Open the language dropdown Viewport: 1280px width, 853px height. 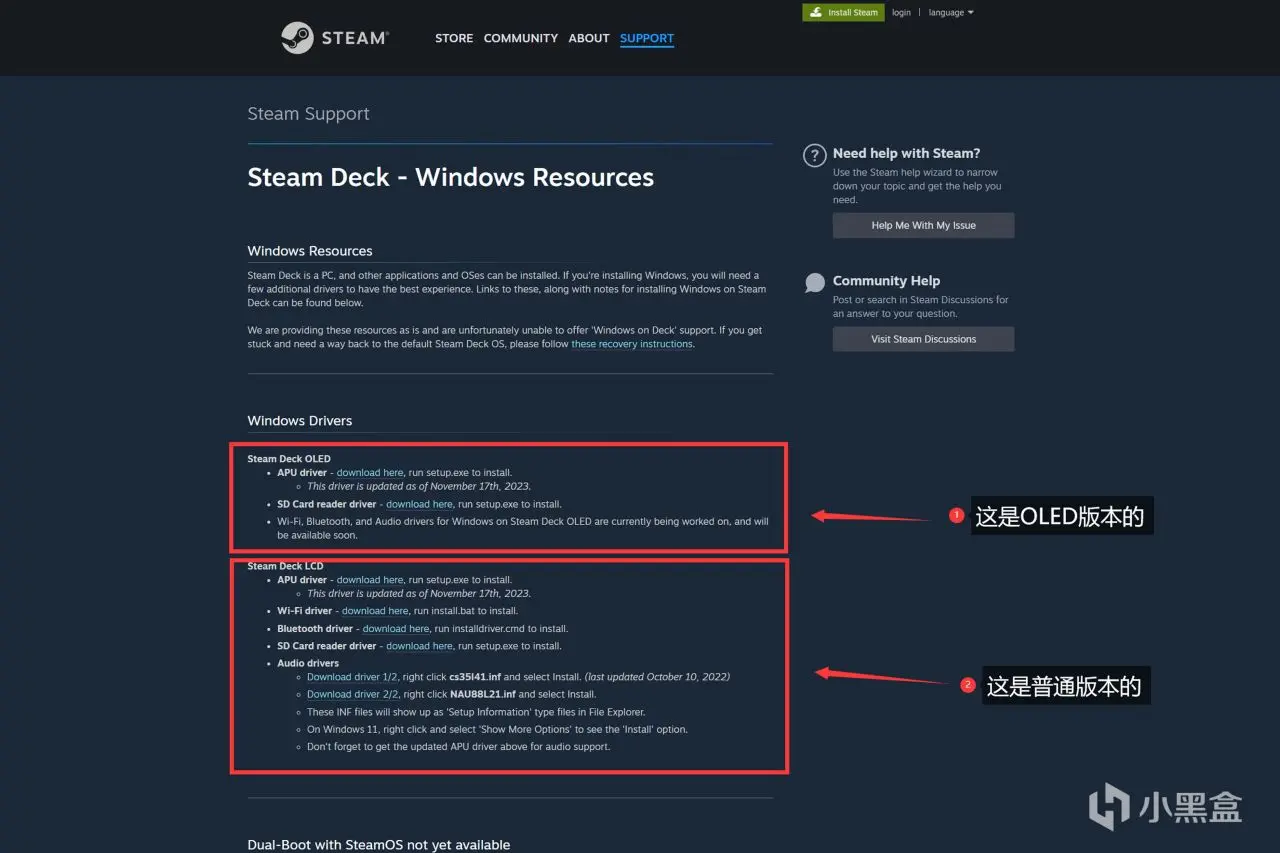click(x=950, y=13)
